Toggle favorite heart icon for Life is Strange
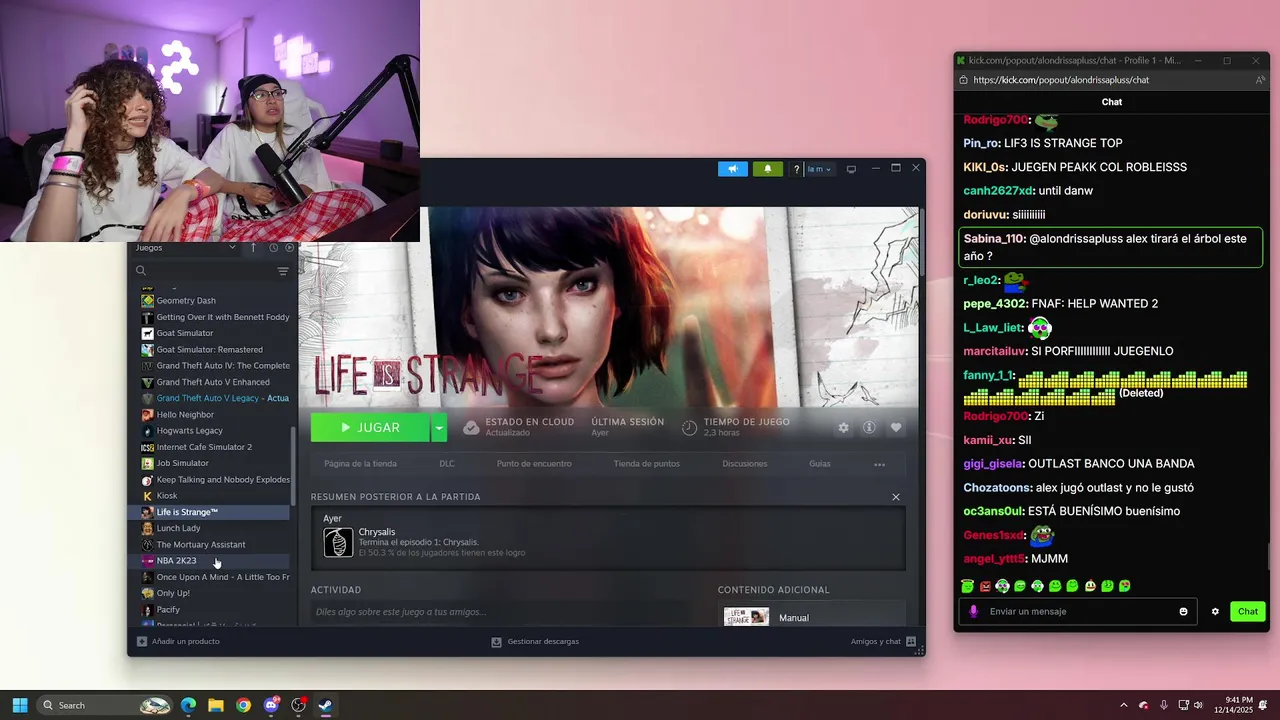Image resolution: width=1280 pixels, height=720 pixels. (896, 428)
